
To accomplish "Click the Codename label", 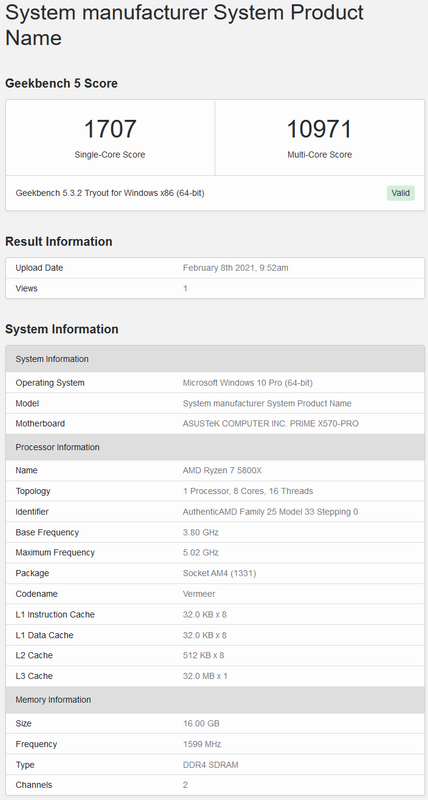I will [37, 594].
